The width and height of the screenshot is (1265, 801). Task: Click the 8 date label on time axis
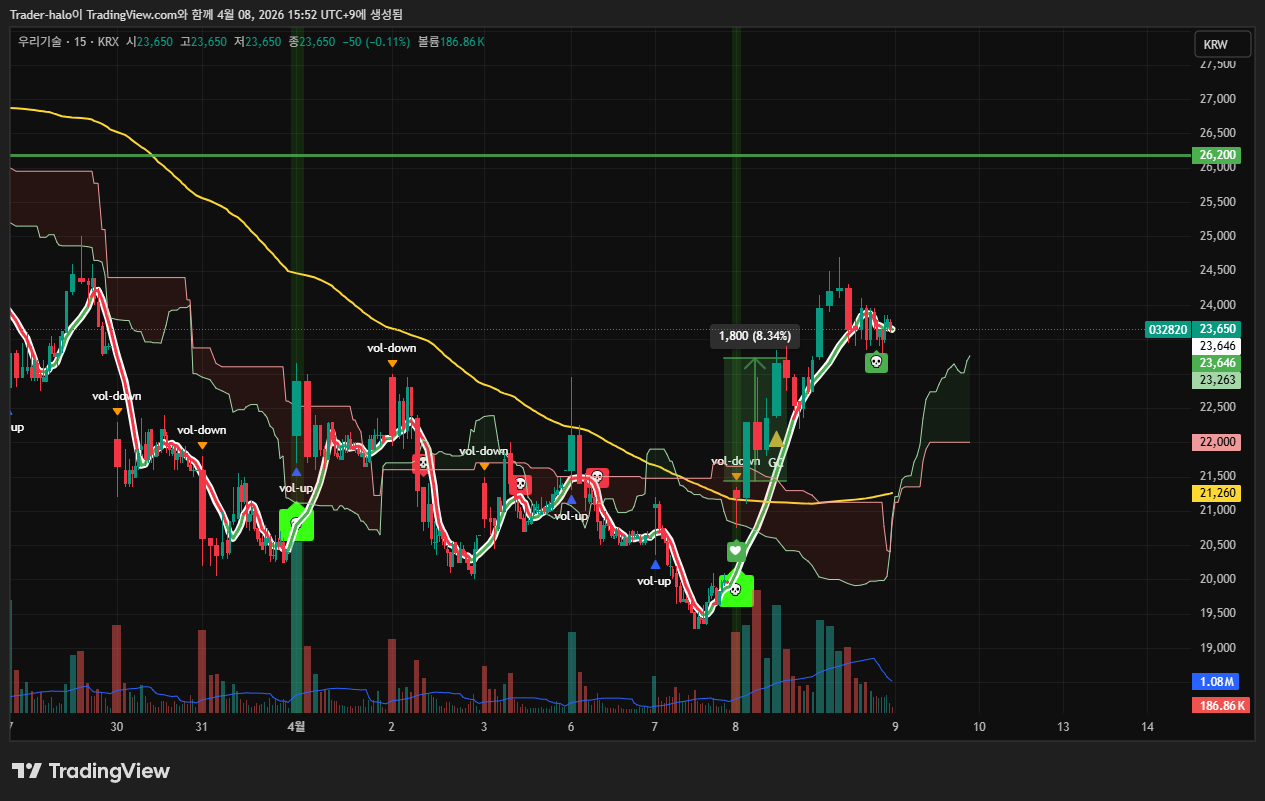(x=736, y=727)
